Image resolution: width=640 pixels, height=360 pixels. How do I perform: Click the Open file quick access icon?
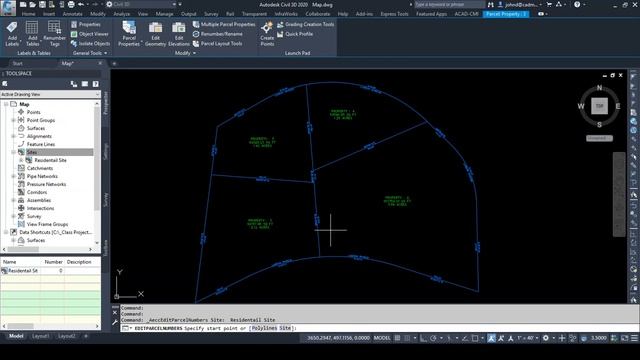[x=33, y=4]
